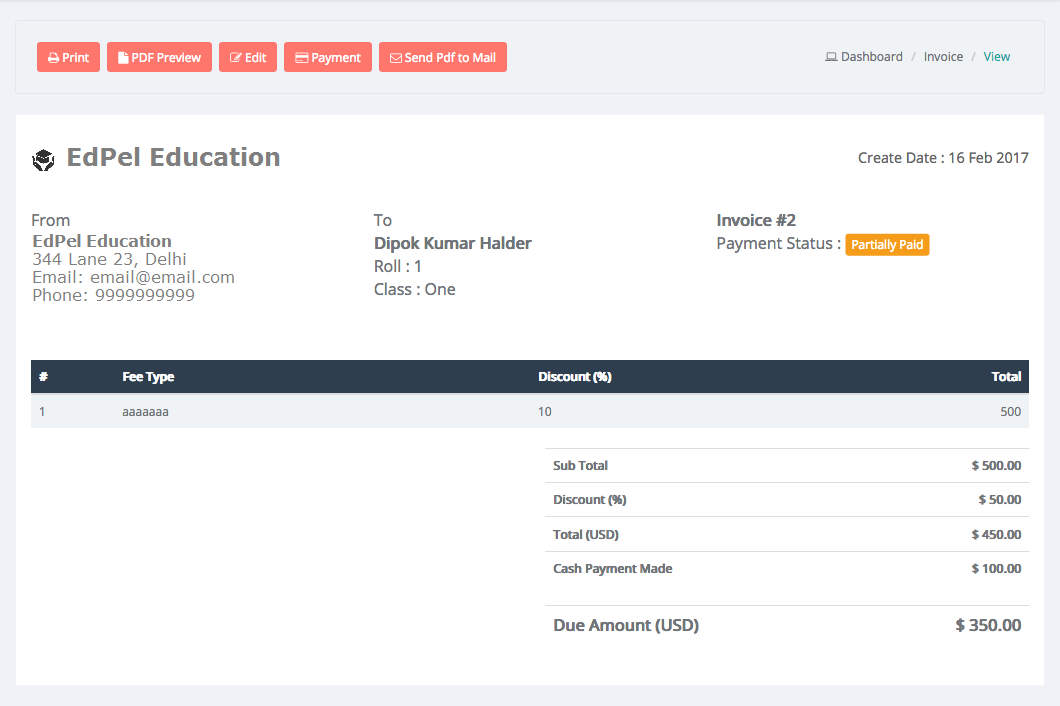Open the Invoice breadcrumb link
The height and width of the screenshot is (706, 1060).
pyautogui.click(x=943, y=57)
